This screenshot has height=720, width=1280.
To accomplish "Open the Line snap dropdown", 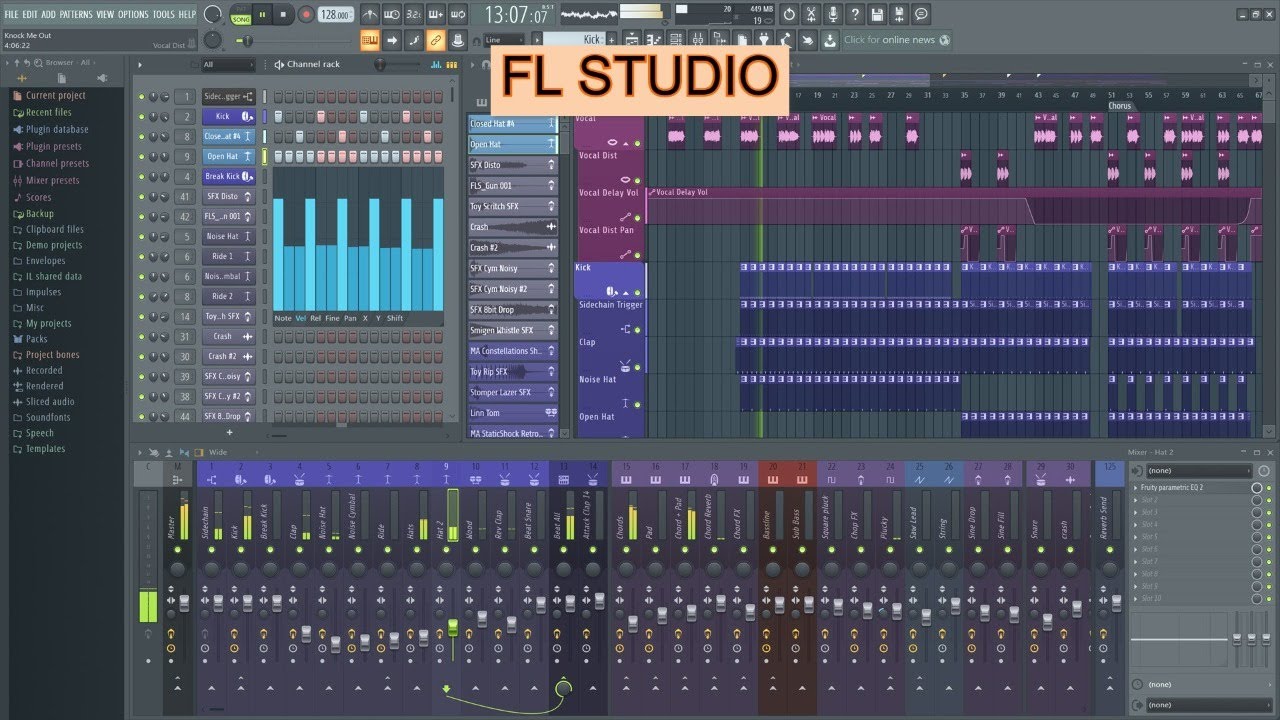I will (505, 40).
